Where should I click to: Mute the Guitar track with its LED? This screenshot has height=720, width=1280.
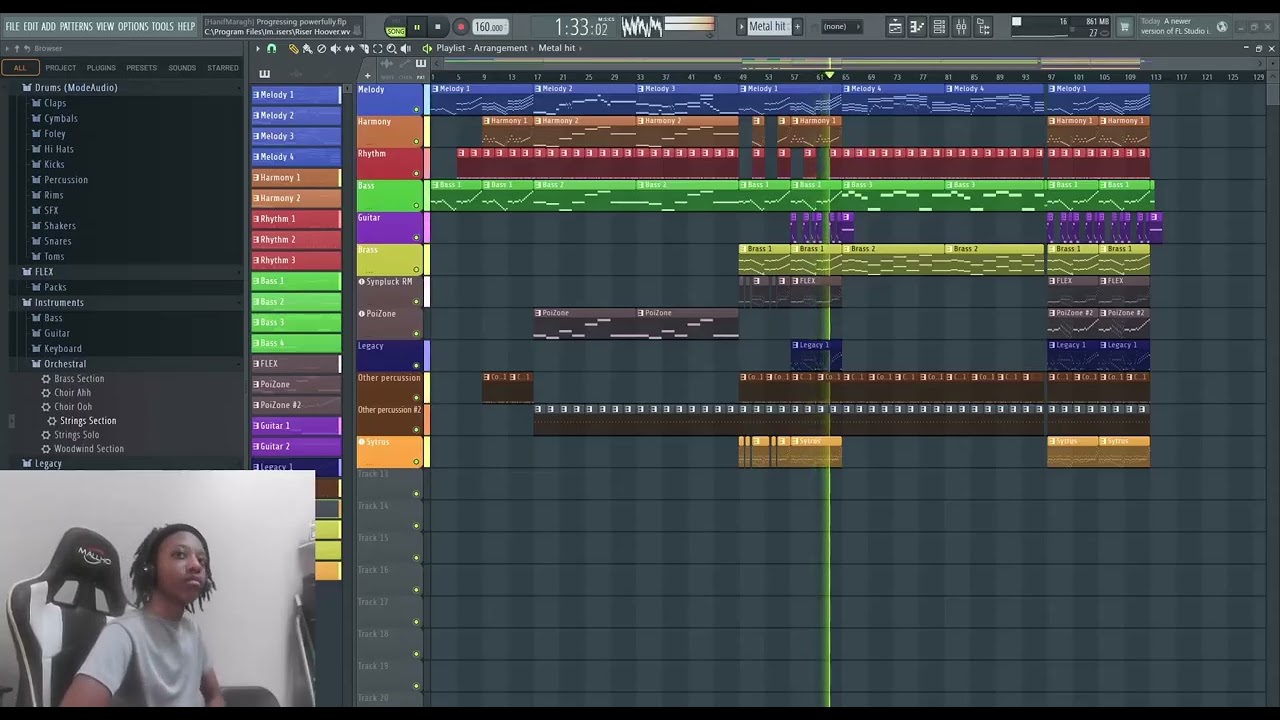click(416, 237)
